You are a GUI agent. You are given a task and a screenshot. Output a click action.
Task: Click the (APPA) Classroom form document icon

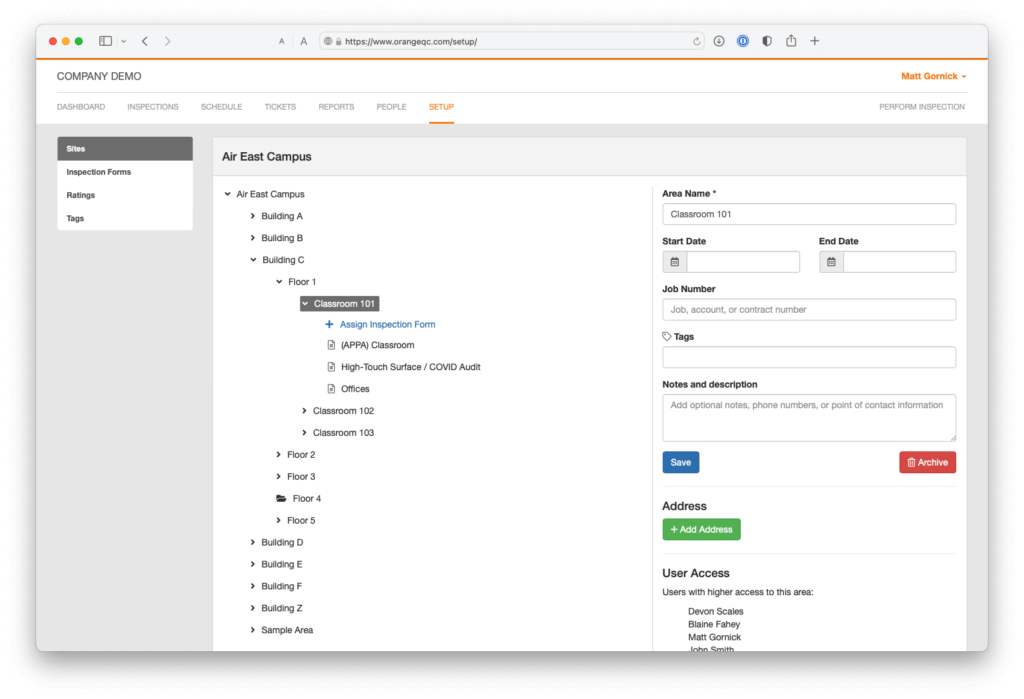[x=332, y=345]
